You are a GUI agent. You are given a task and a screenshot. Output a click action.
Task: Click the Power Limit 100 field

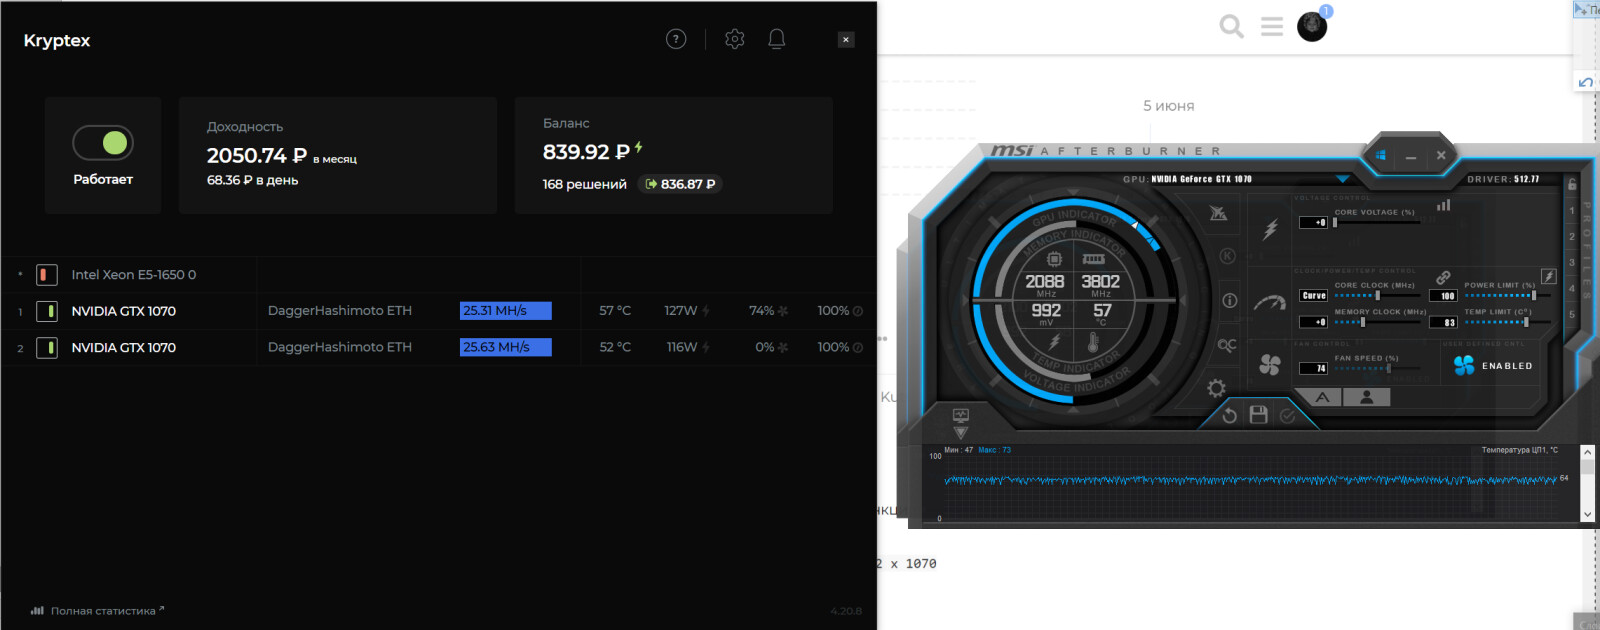[1443, 296]
